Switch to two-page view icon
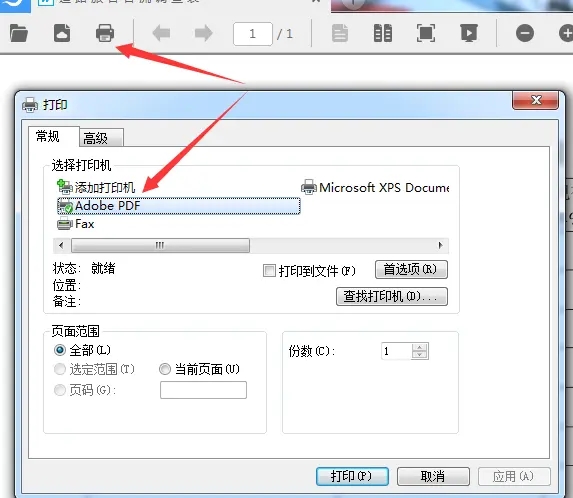Screen dimensions: 573x498 pos(383,33)
